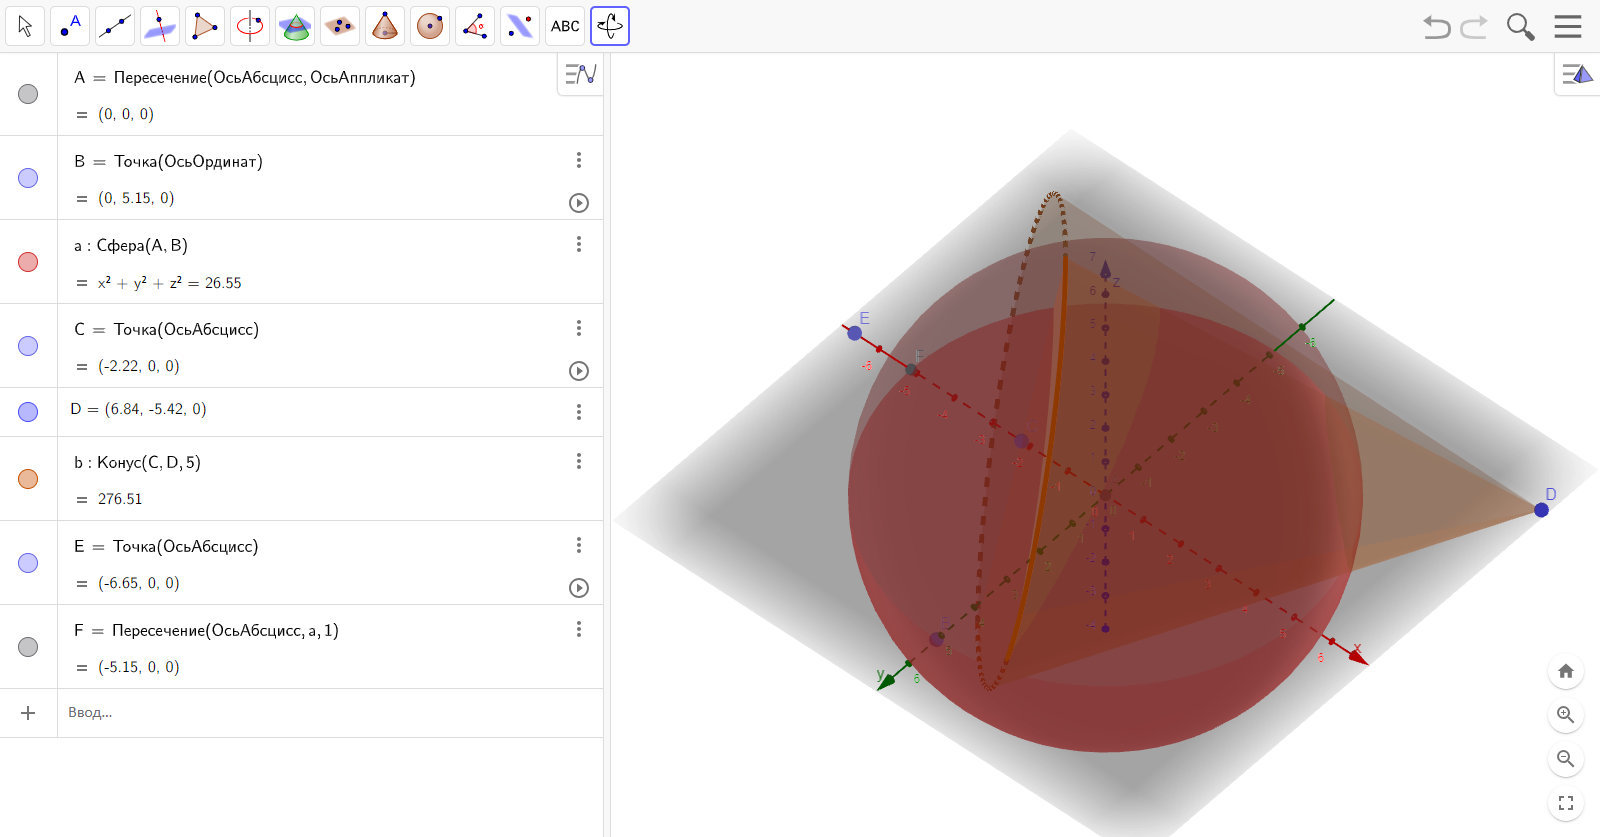
Task: Play animation for point C
Action: 579,371
